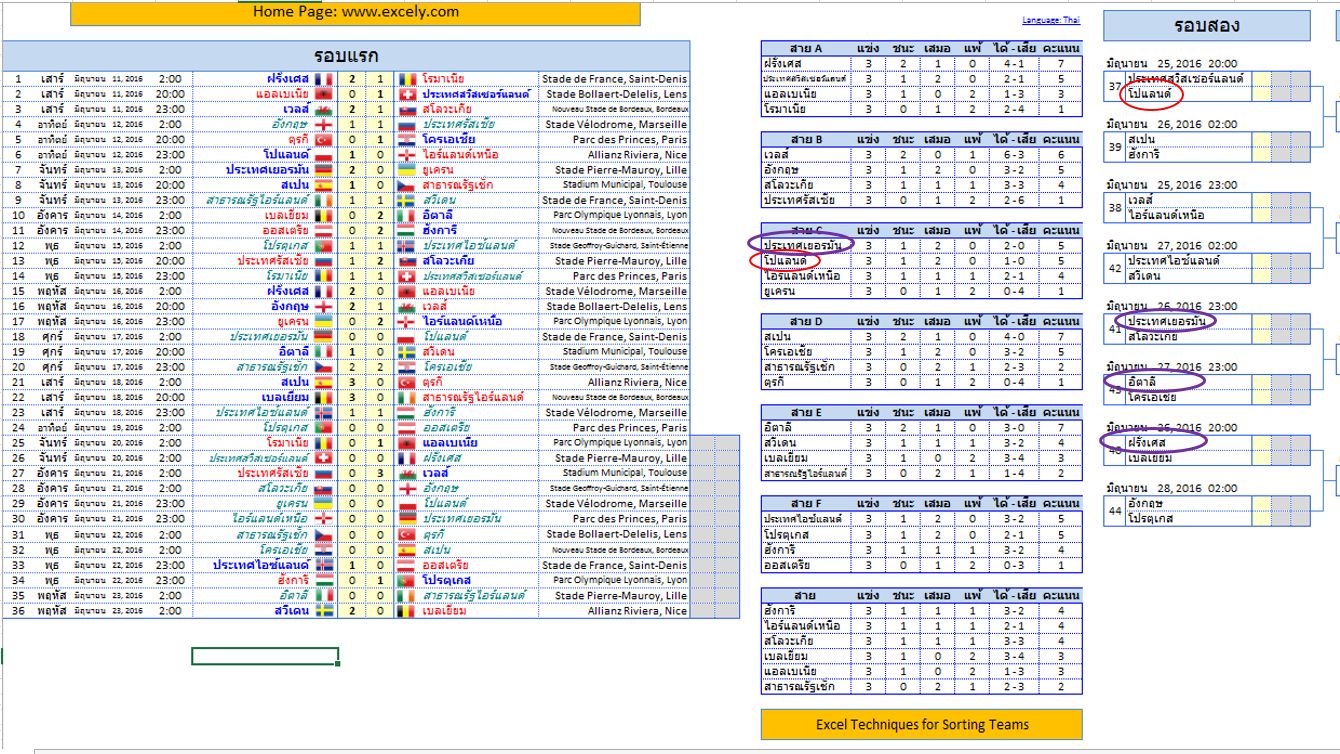Click 'เวลส์' in the สาย B standings
The width and height of the screenshot is (1340, 754).
pos(777,154)
